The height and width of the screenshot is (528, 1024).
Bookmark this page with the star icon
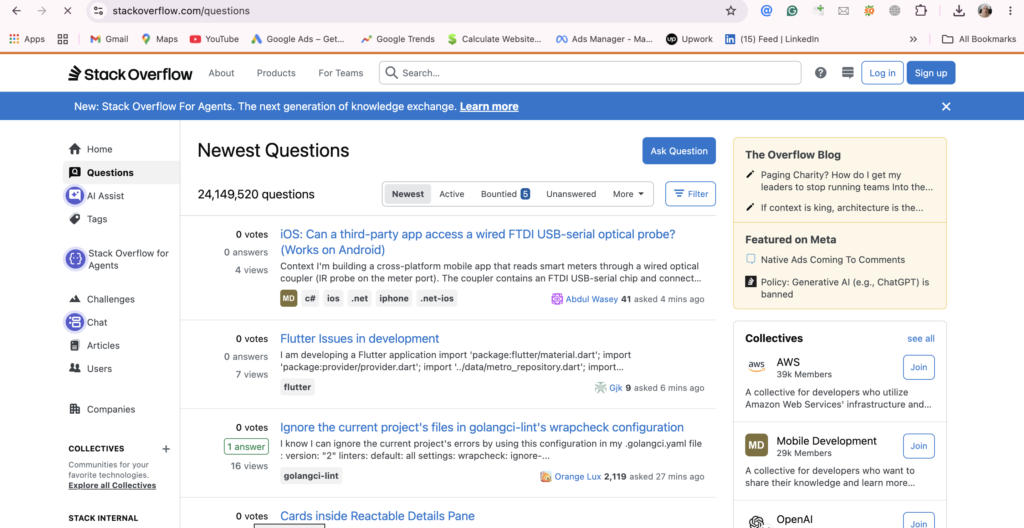point(731,11)
